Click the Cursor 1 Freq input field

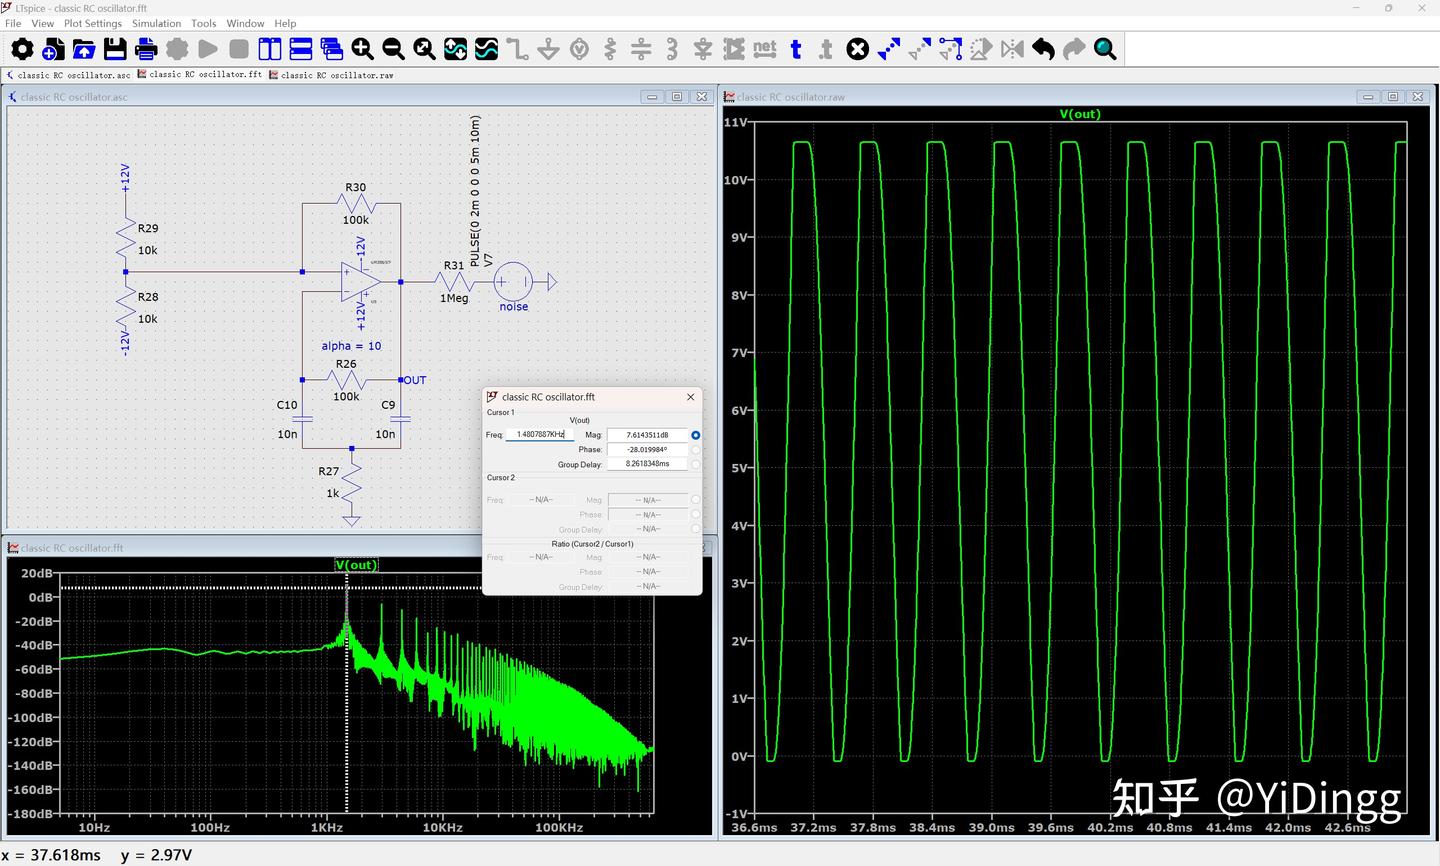(540, 435)
